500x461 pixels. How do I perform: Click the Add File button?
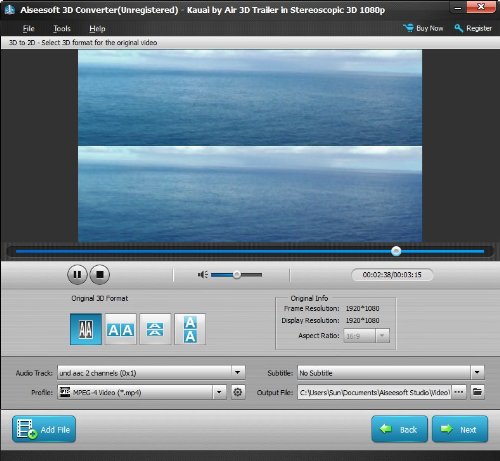[44, 429]
